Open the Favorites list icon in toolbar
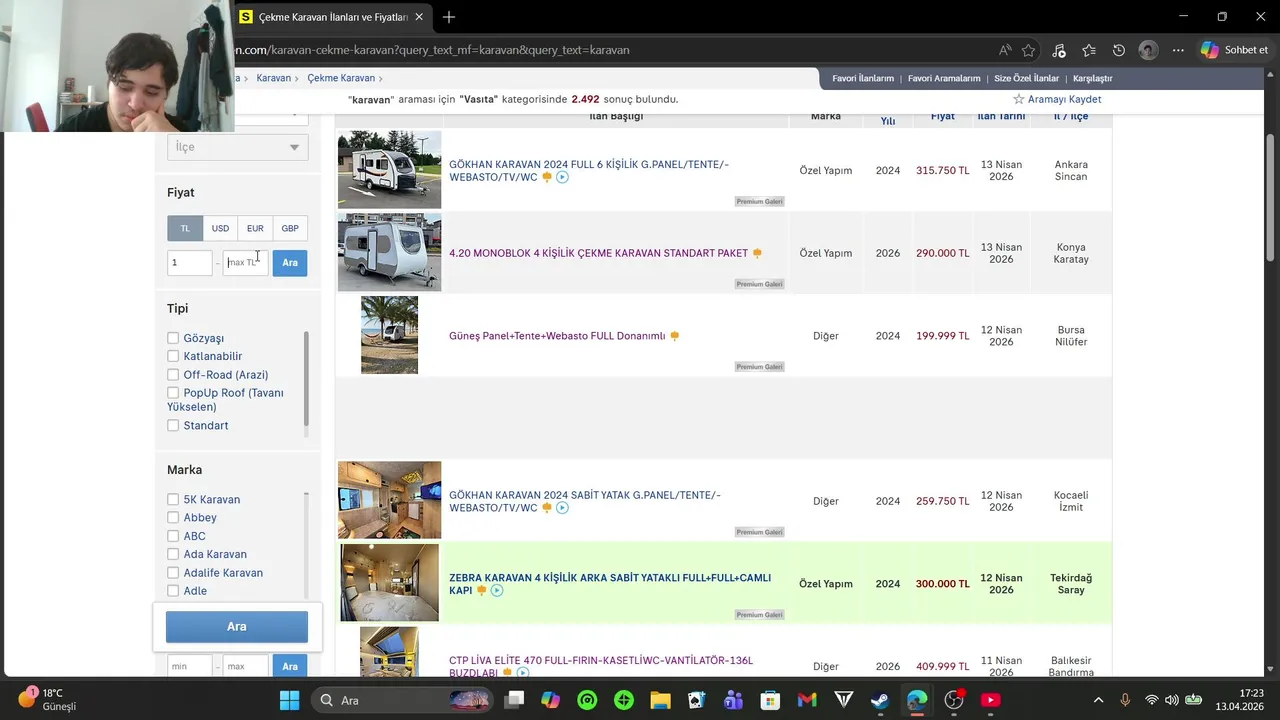1280x720 pixels. [x=1089, y=50]
